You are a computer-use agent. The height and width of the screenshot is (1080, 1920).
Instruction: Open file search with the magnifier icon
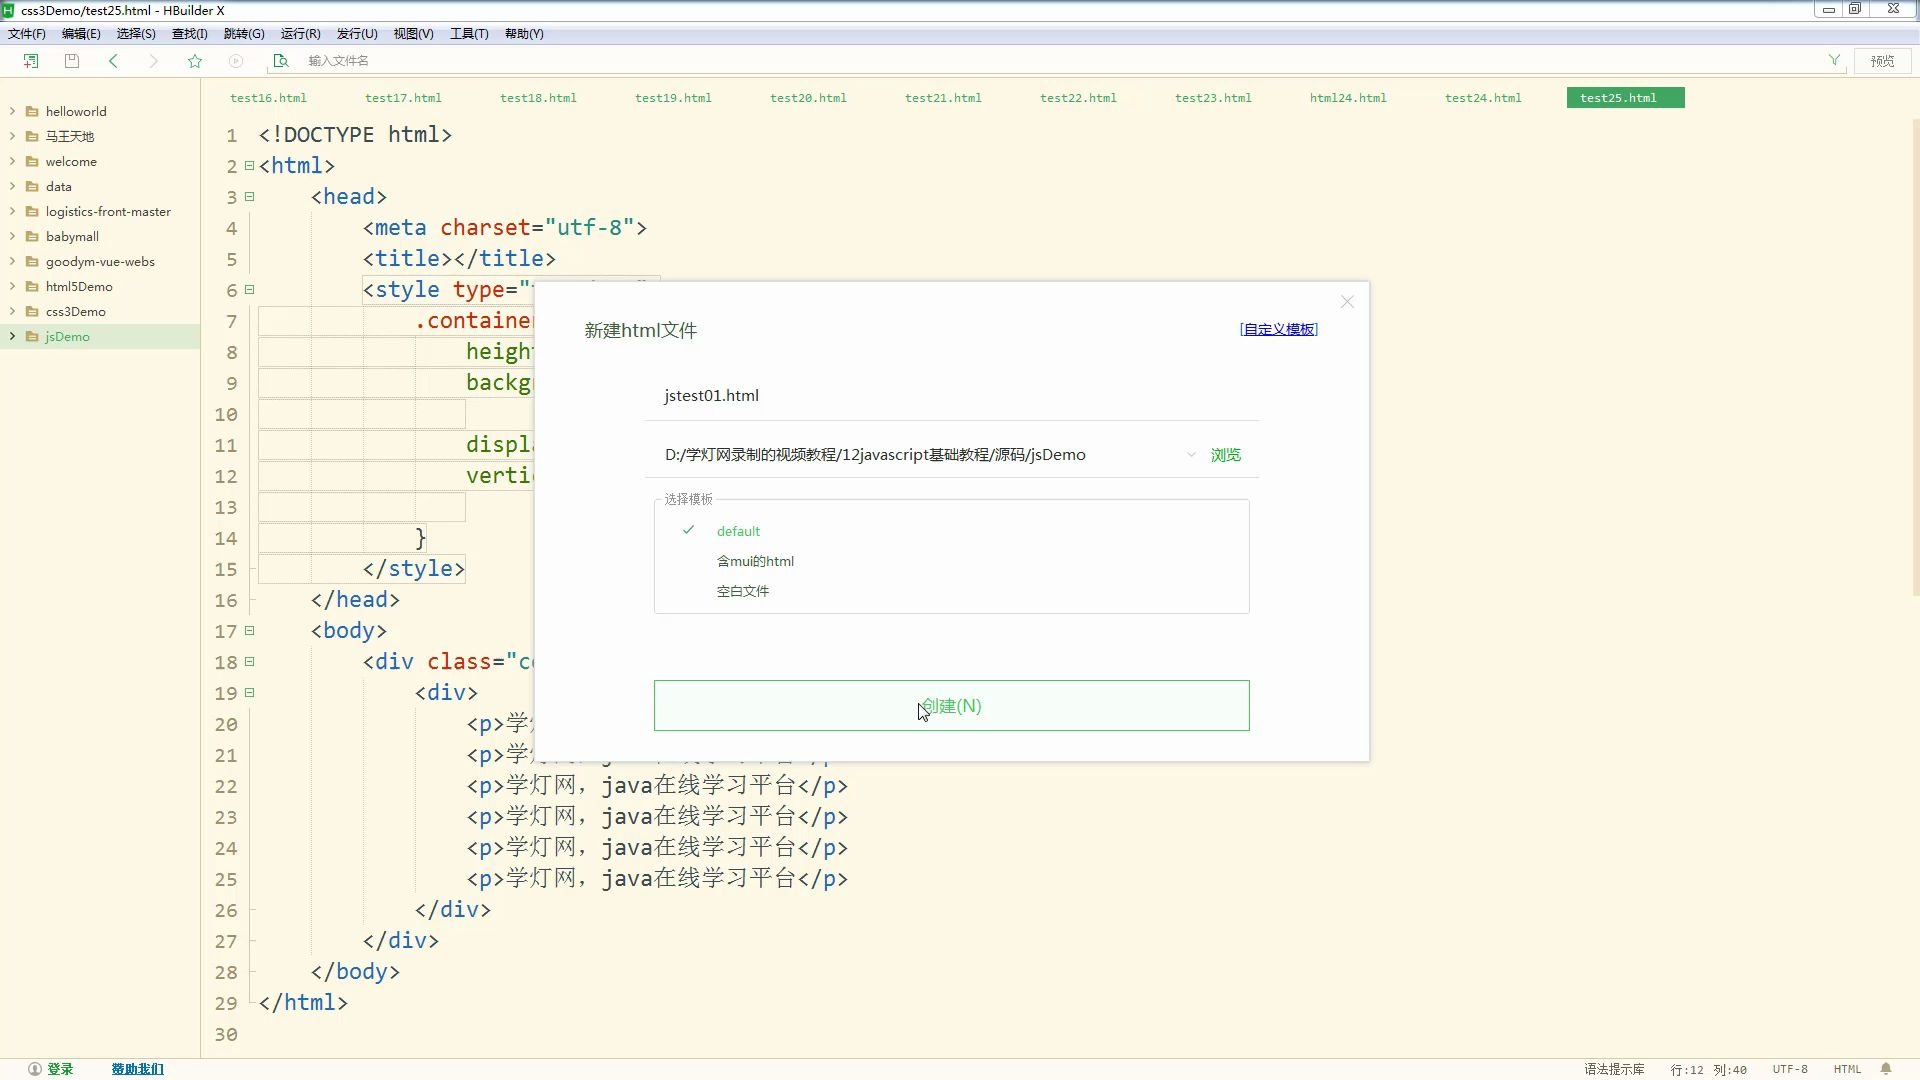click(280, 60)
